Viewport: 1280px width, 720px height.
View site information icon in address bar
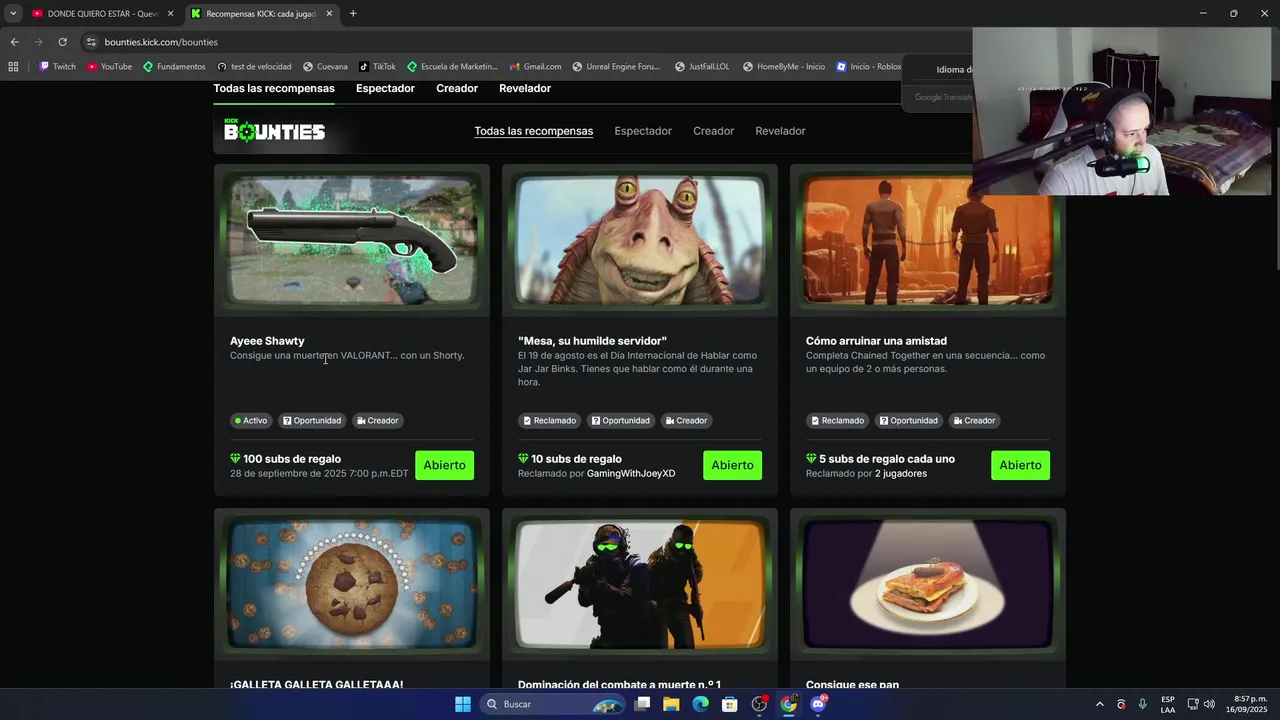91,42
